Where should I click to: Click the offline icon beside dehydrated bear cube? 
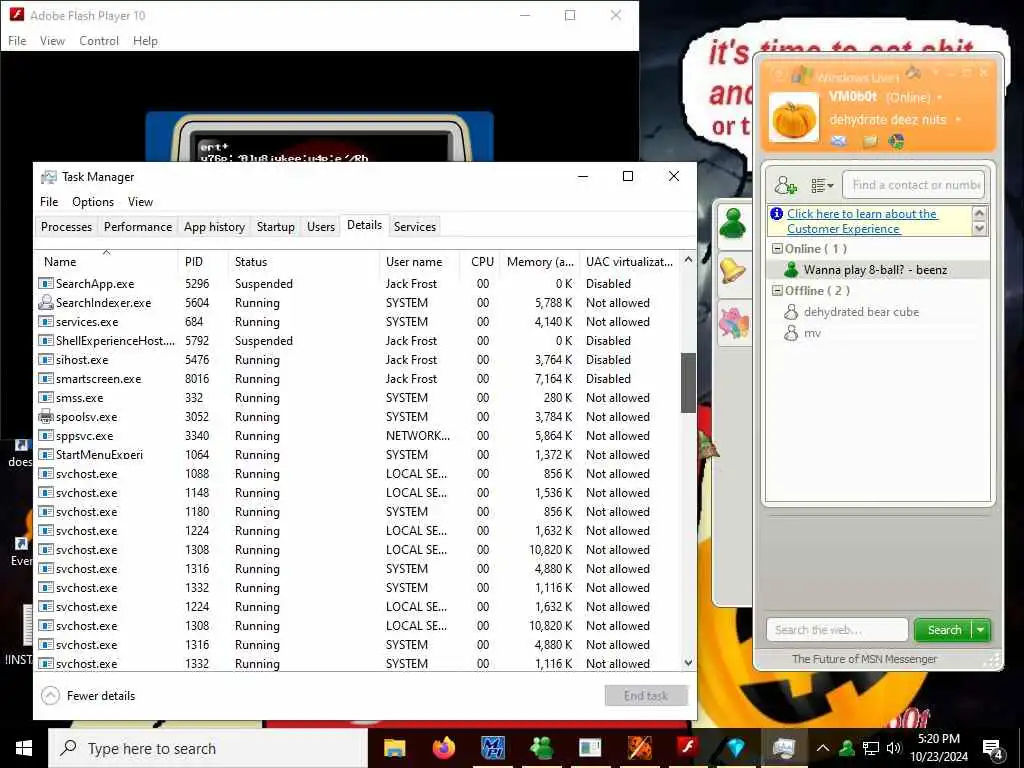(791, 312)
